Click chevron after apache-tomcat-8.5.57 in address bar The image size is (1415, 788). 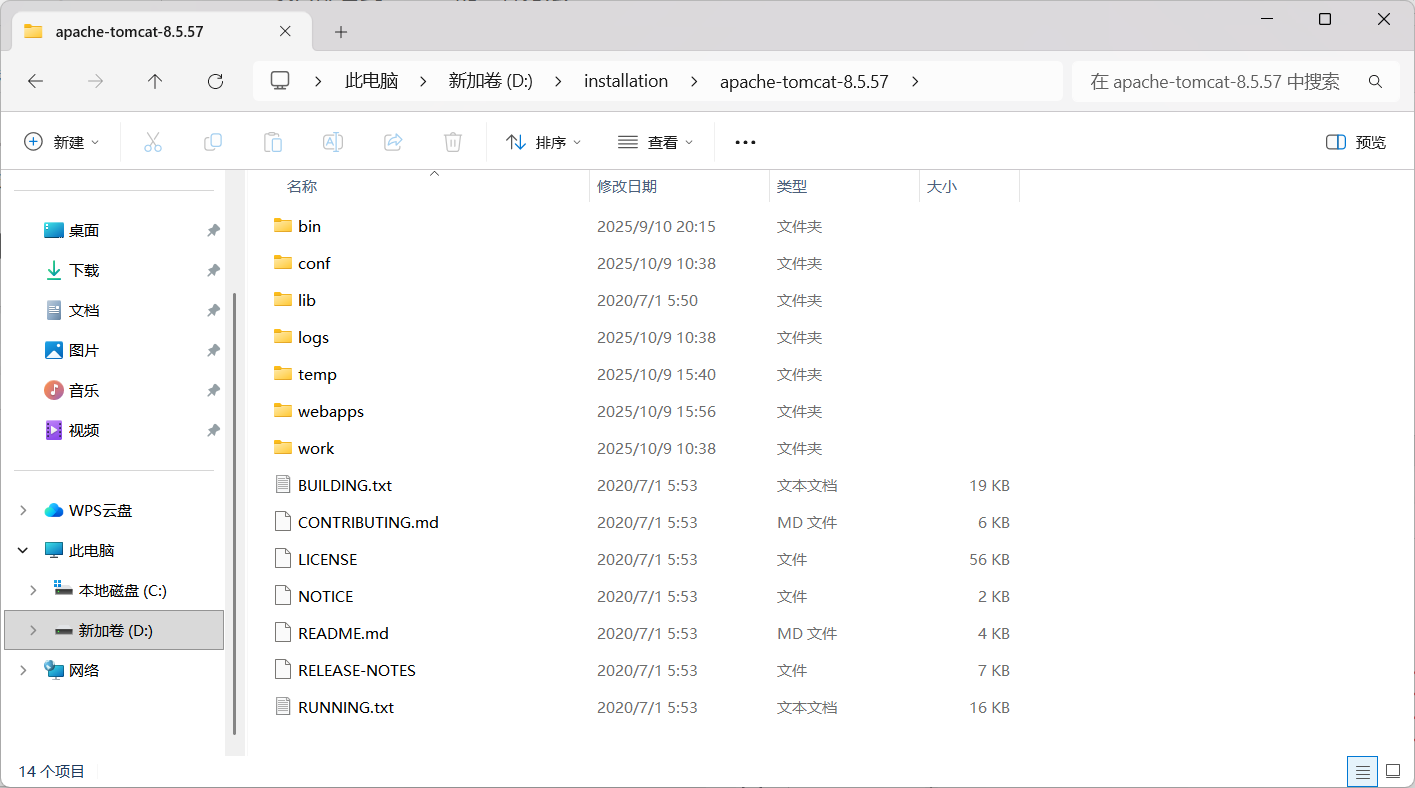pyautogui.click(x=915, y=81)
